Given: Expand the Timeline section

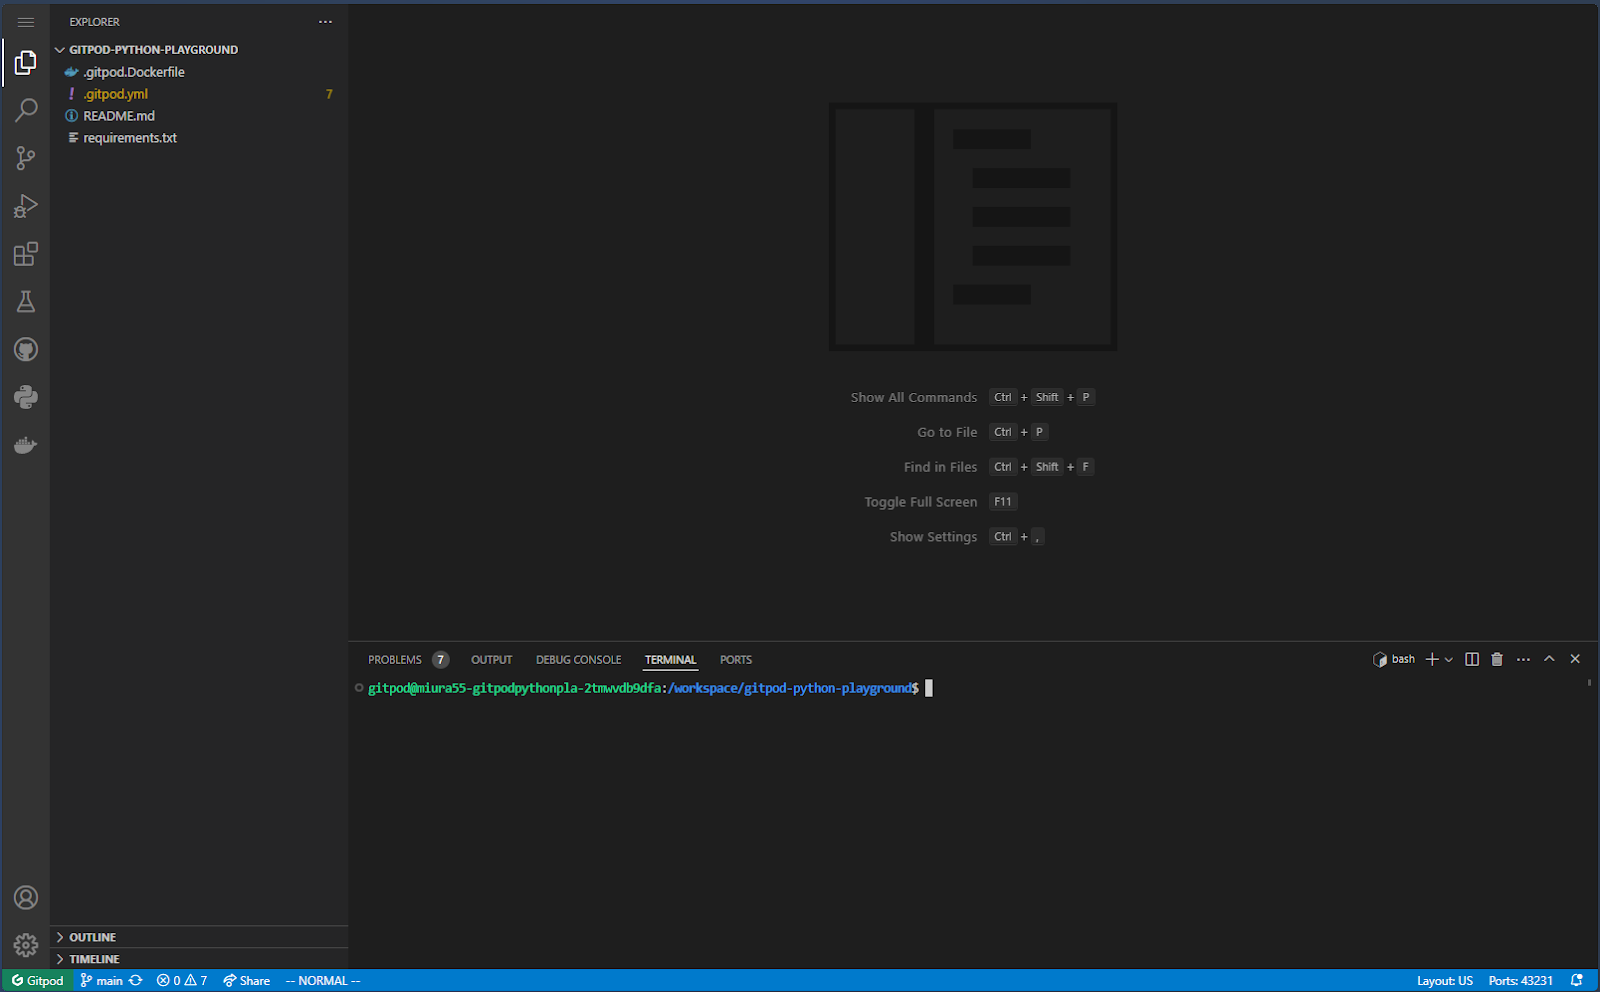Looking at the screenshot, I should click(94, 959).
